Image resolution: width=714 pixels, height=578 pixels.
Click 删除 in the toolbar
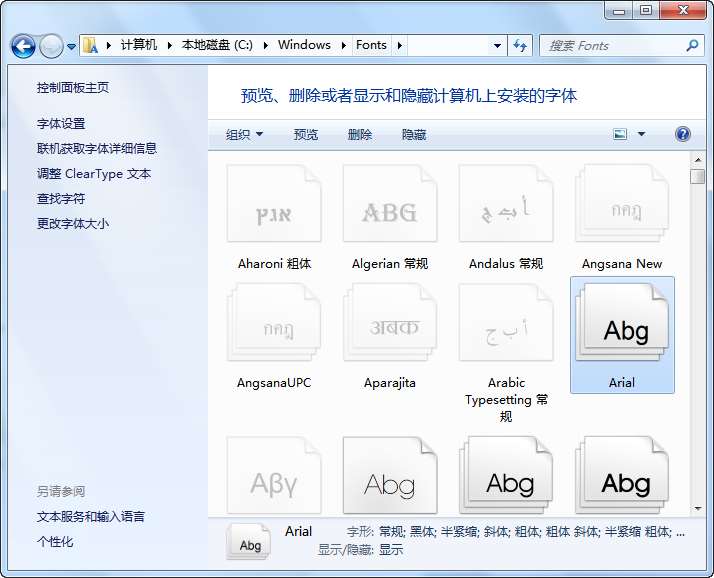(x=360, y=134)
